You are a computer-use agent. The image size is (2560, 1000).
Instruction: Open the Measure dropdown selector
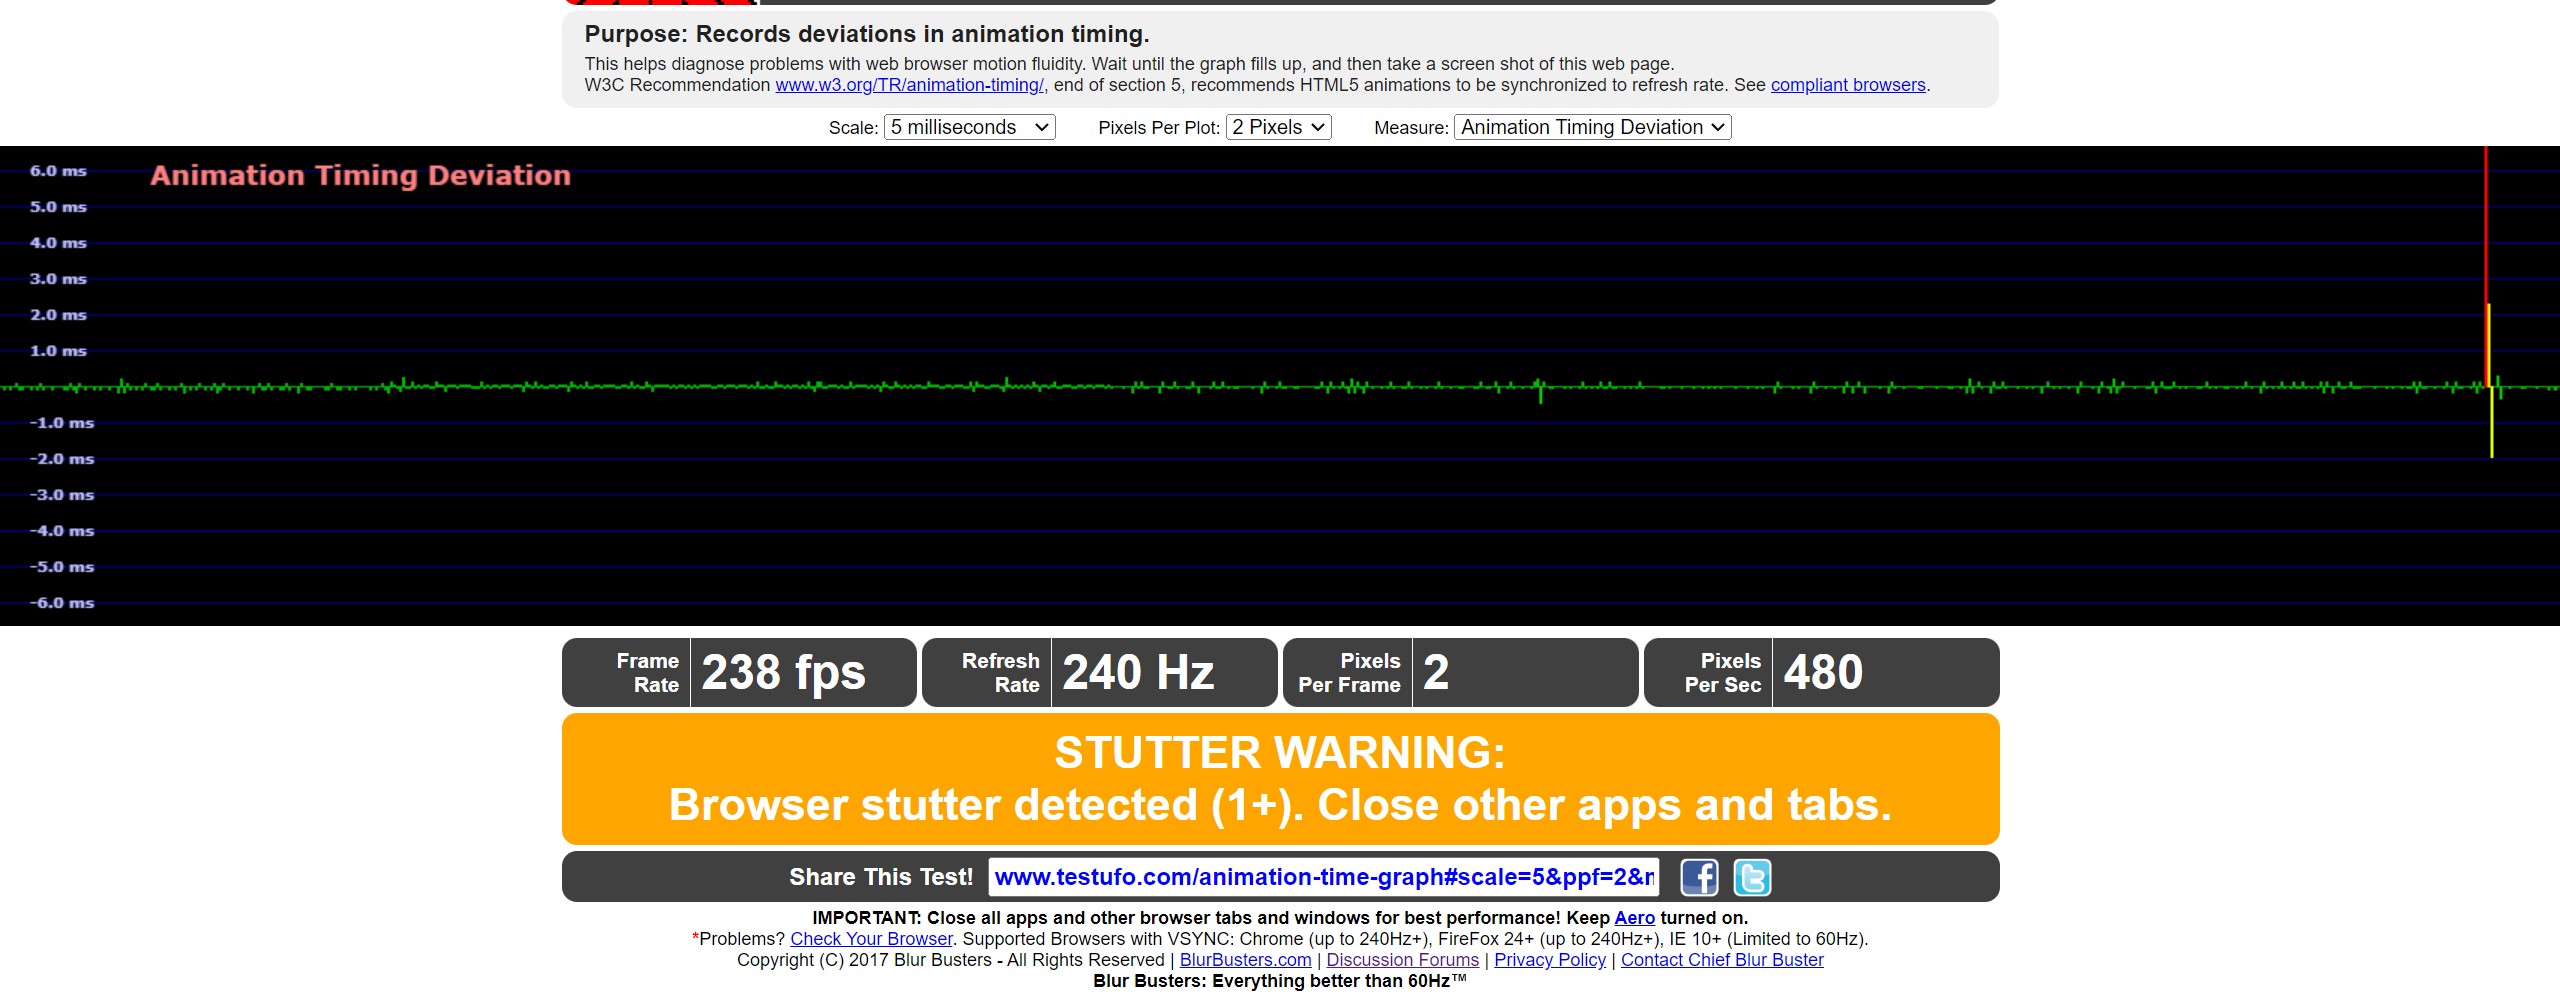1592,127
